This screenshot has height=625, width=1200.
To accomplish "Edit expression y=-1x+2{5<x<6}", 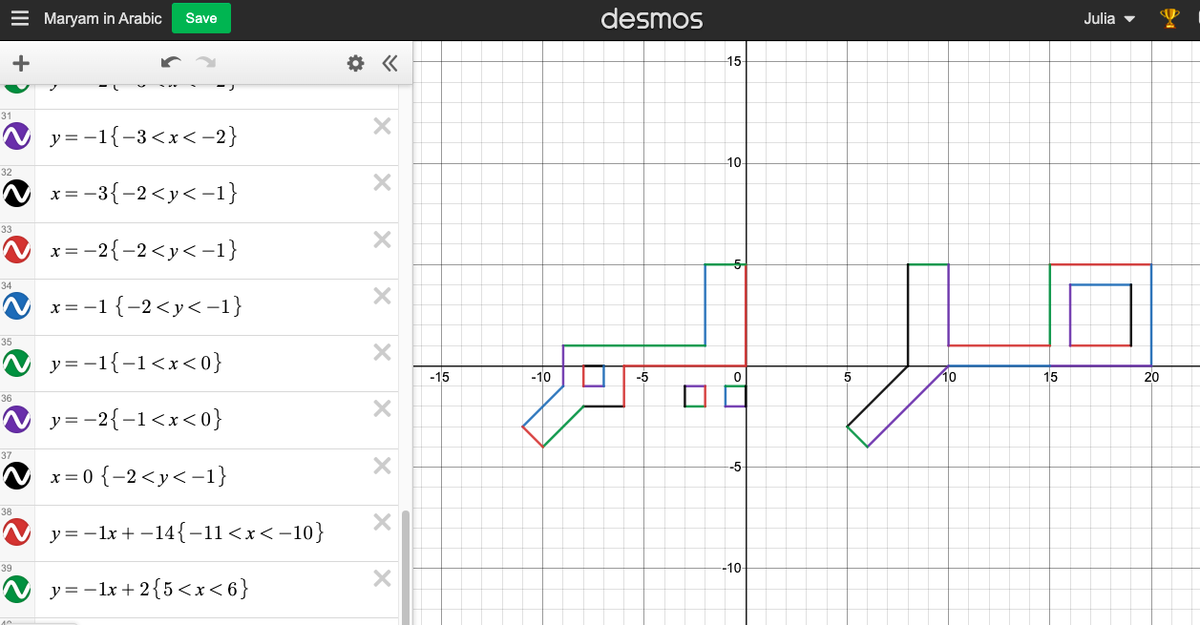I will pos(148,589).
